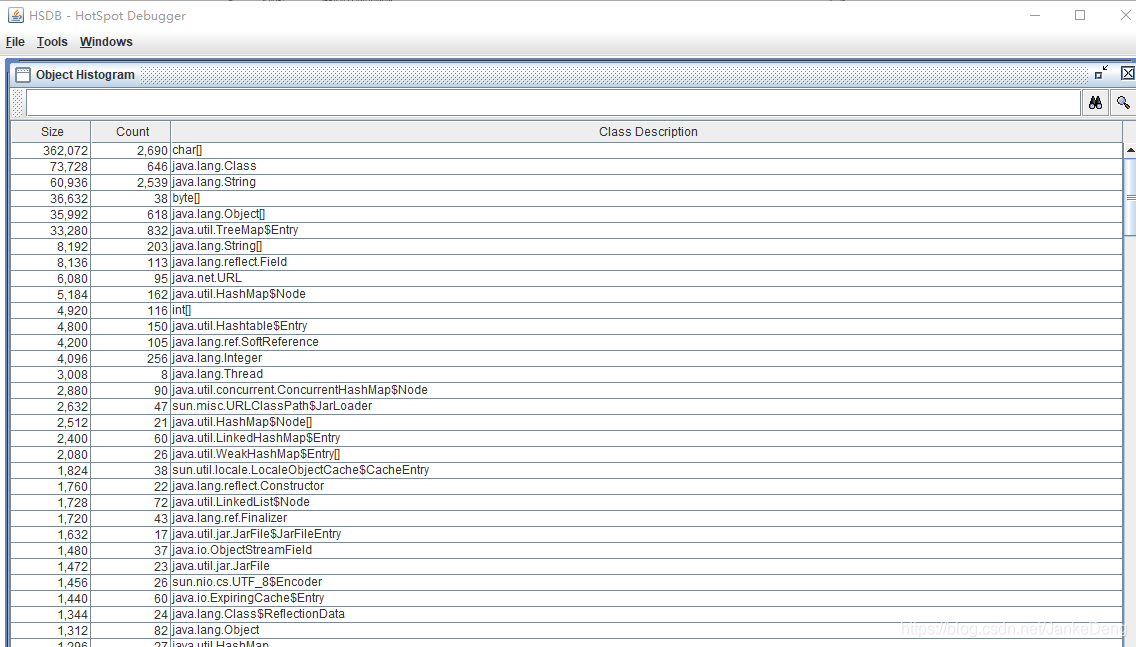Select the byte[] row

coord(567,198)
